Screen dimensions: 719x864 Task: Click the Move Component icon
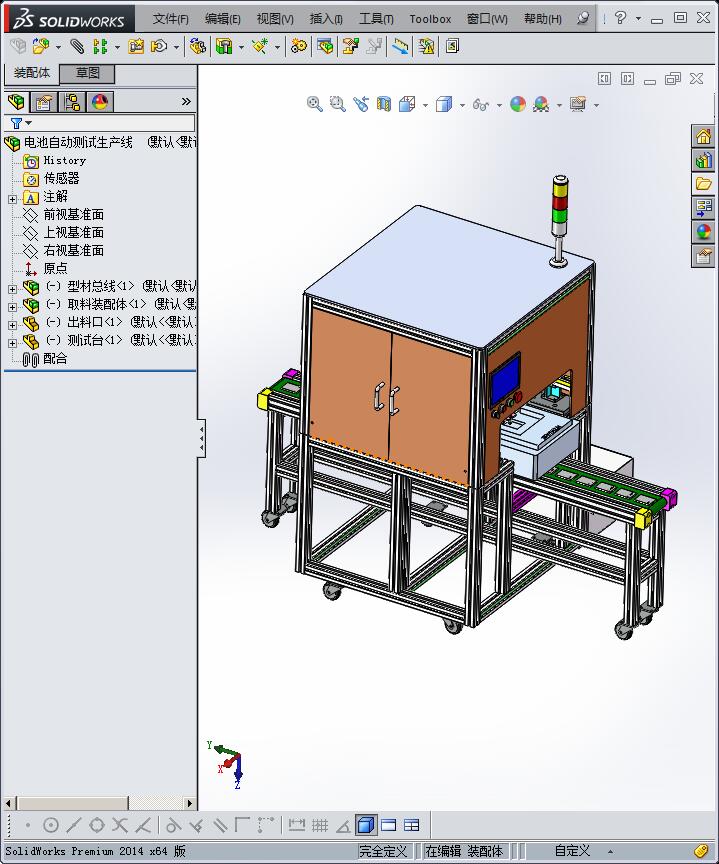159,46
